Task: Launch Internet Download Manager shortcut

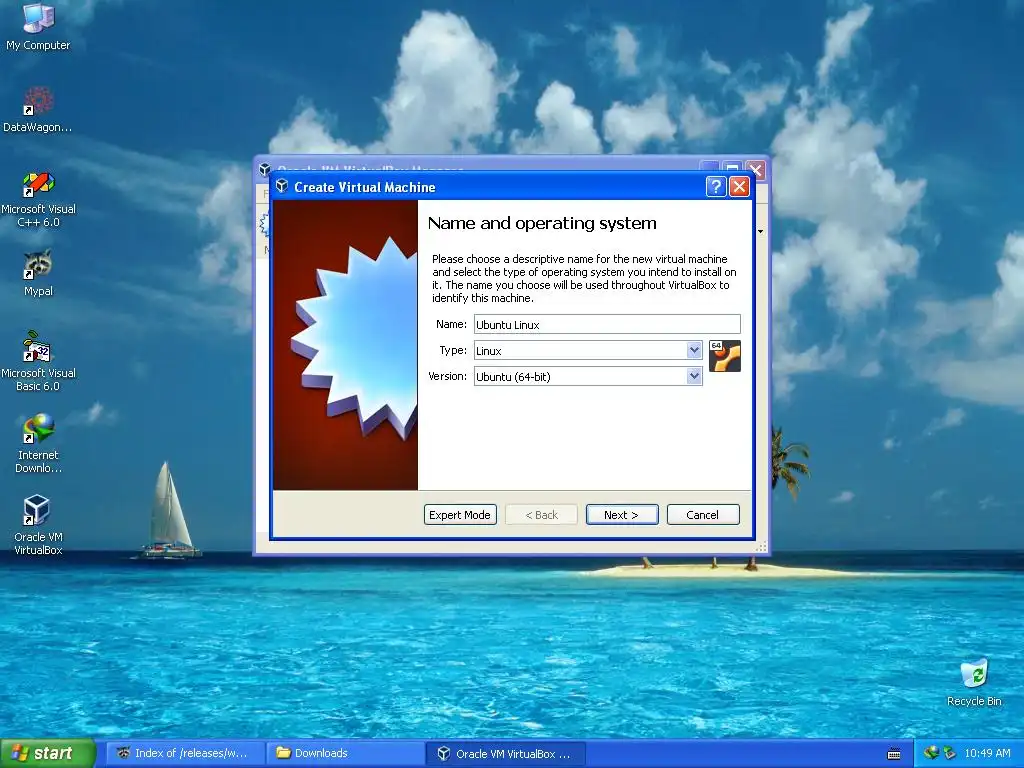Action: (x=38, y=444)
